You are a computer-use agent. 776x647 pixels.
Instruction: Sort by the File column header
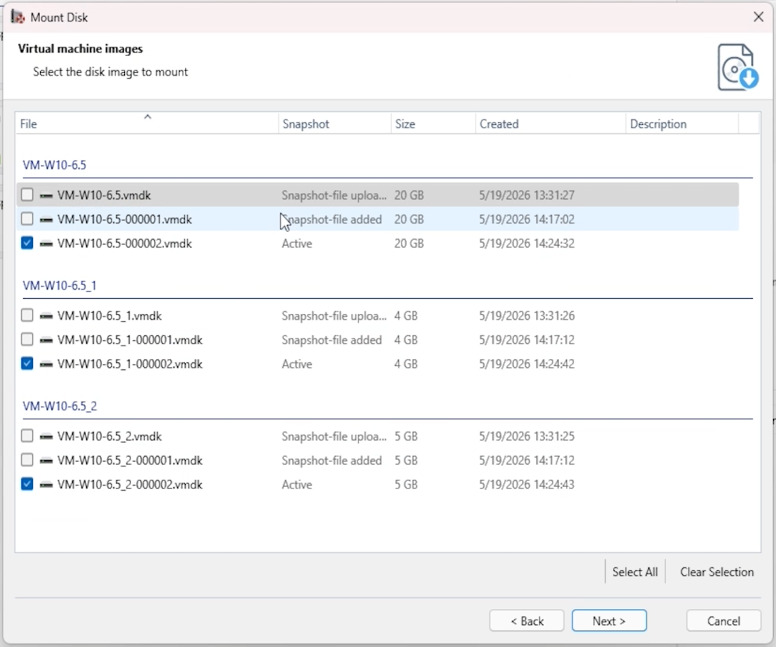point(147,123)
